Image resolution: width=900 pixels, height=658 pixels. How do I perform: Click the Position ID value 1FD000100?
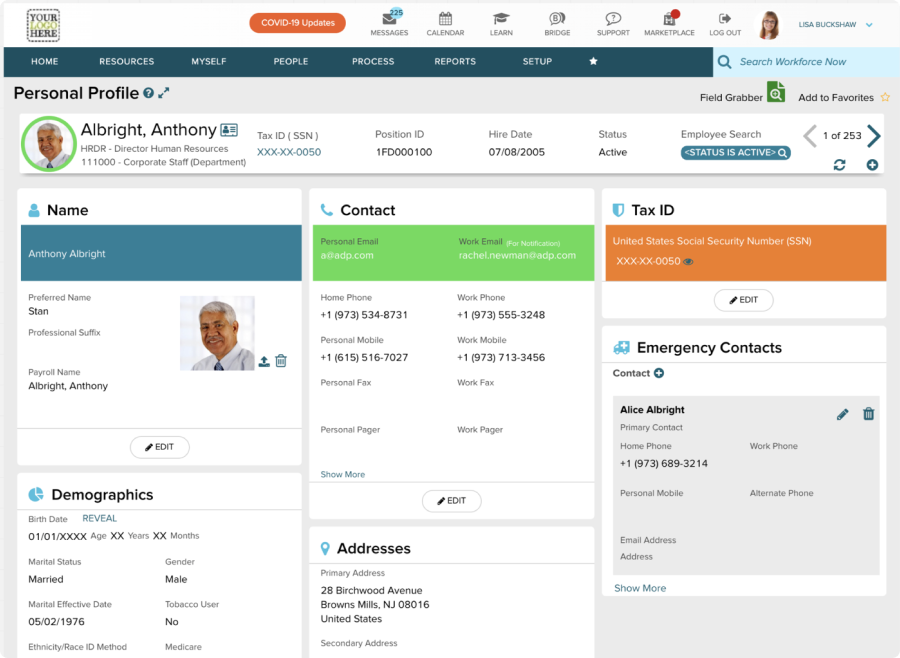pyautogui.click(x=404, y=152)
